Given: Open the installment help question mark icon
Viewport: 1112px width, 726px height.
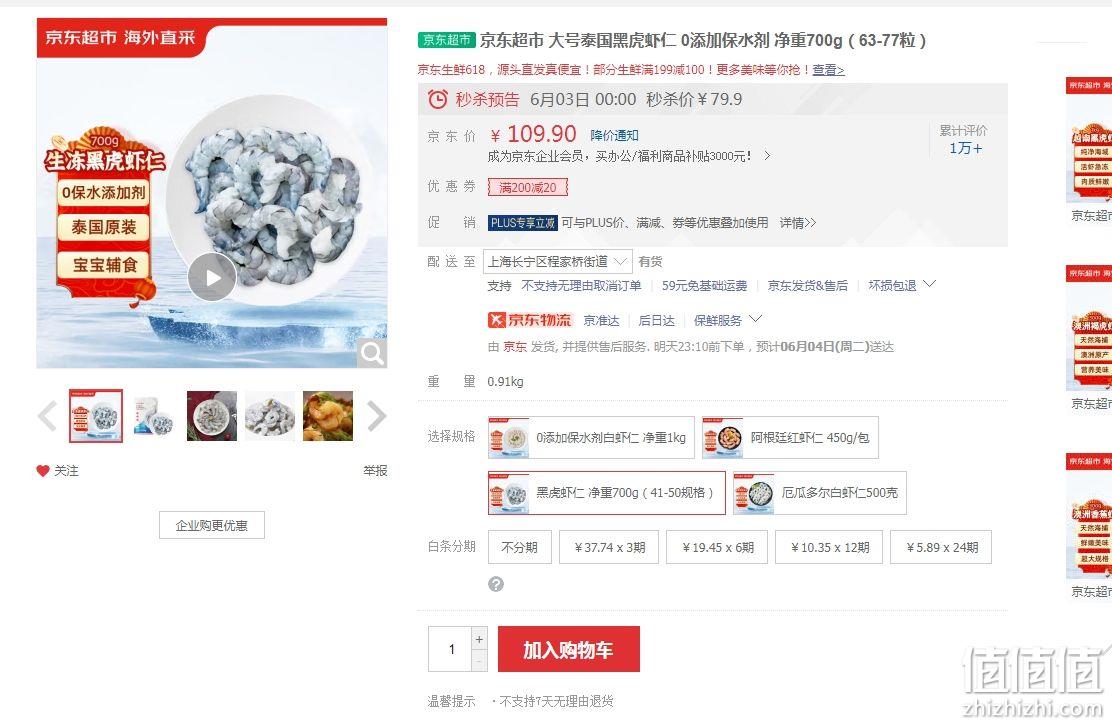Looking at the screenshot, I should coord(496,584).
